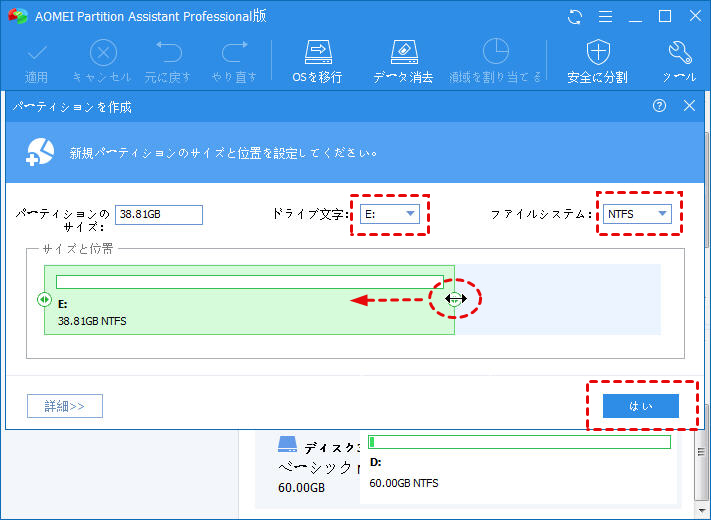Click the 60.00GB disk size text
Viewport: 711px width, 520px height.
[302, 488]
